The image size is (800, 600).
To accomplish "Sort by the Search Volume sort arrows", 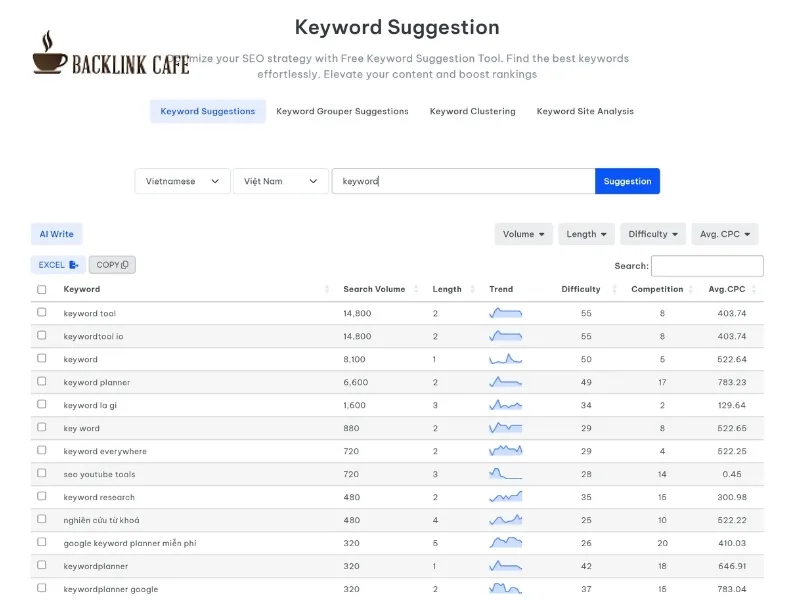I will (416, 289).
